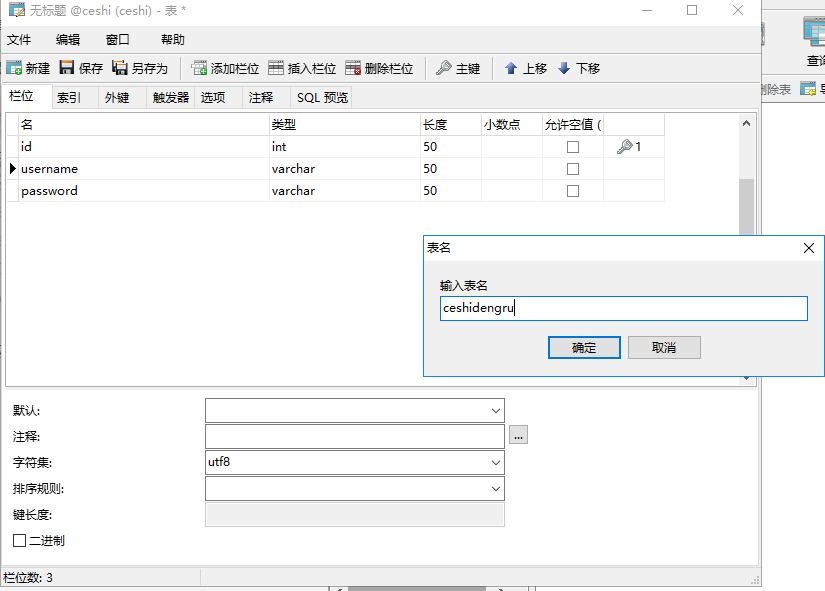Click the 小数点 column header
This screenshot has height=591, width=825.
(x=512, y=125)
